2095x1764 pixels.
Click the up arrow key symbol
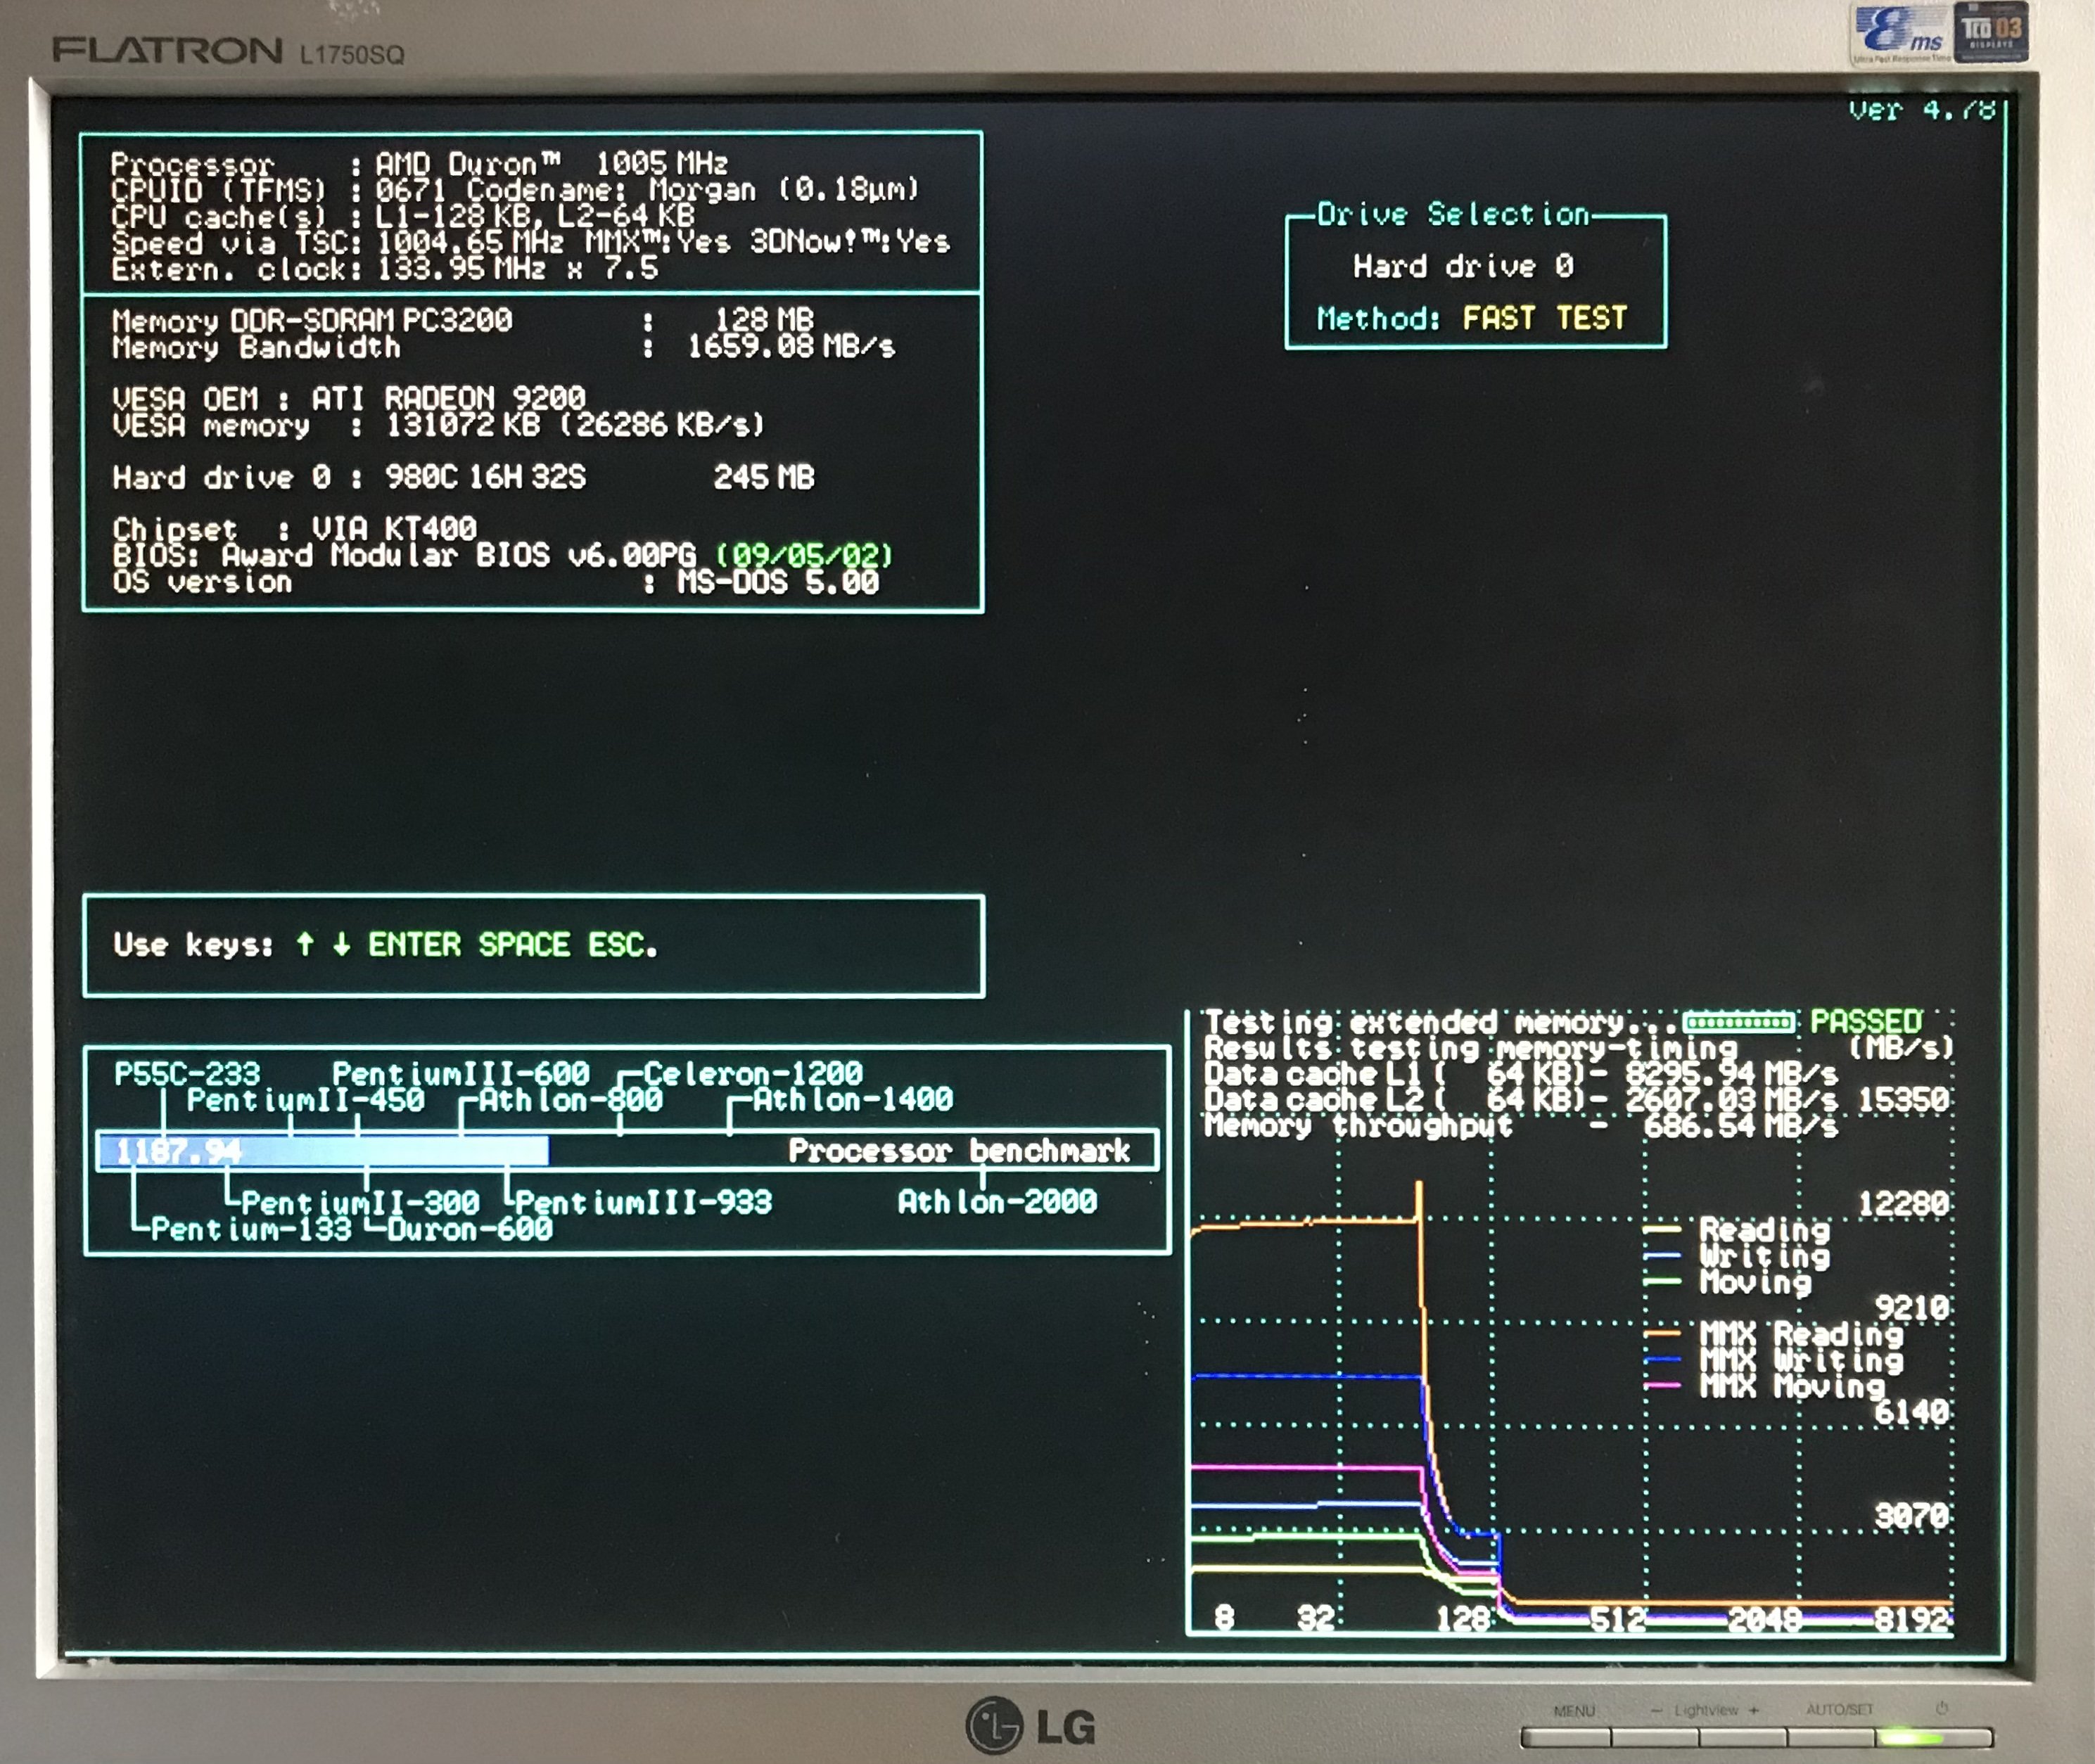click(x=305, y=943)
